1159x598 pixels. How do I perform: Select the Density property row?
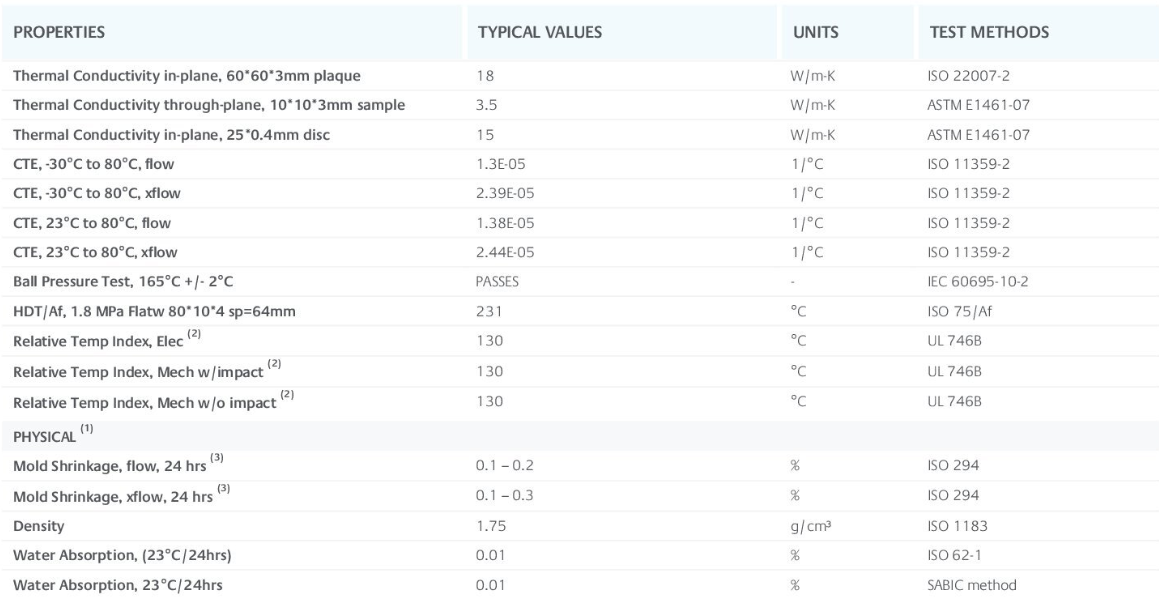(x=580, y=526)
